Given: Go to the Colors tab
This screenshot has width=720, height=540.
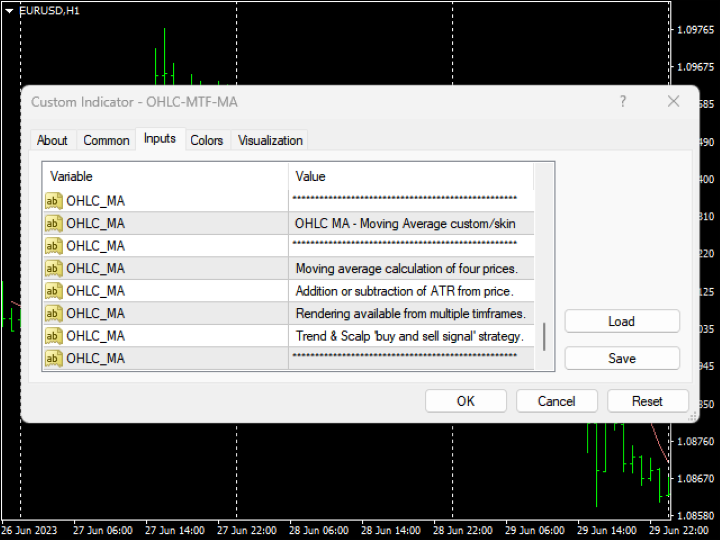Looking at the screenshot, I should [207, 140].
